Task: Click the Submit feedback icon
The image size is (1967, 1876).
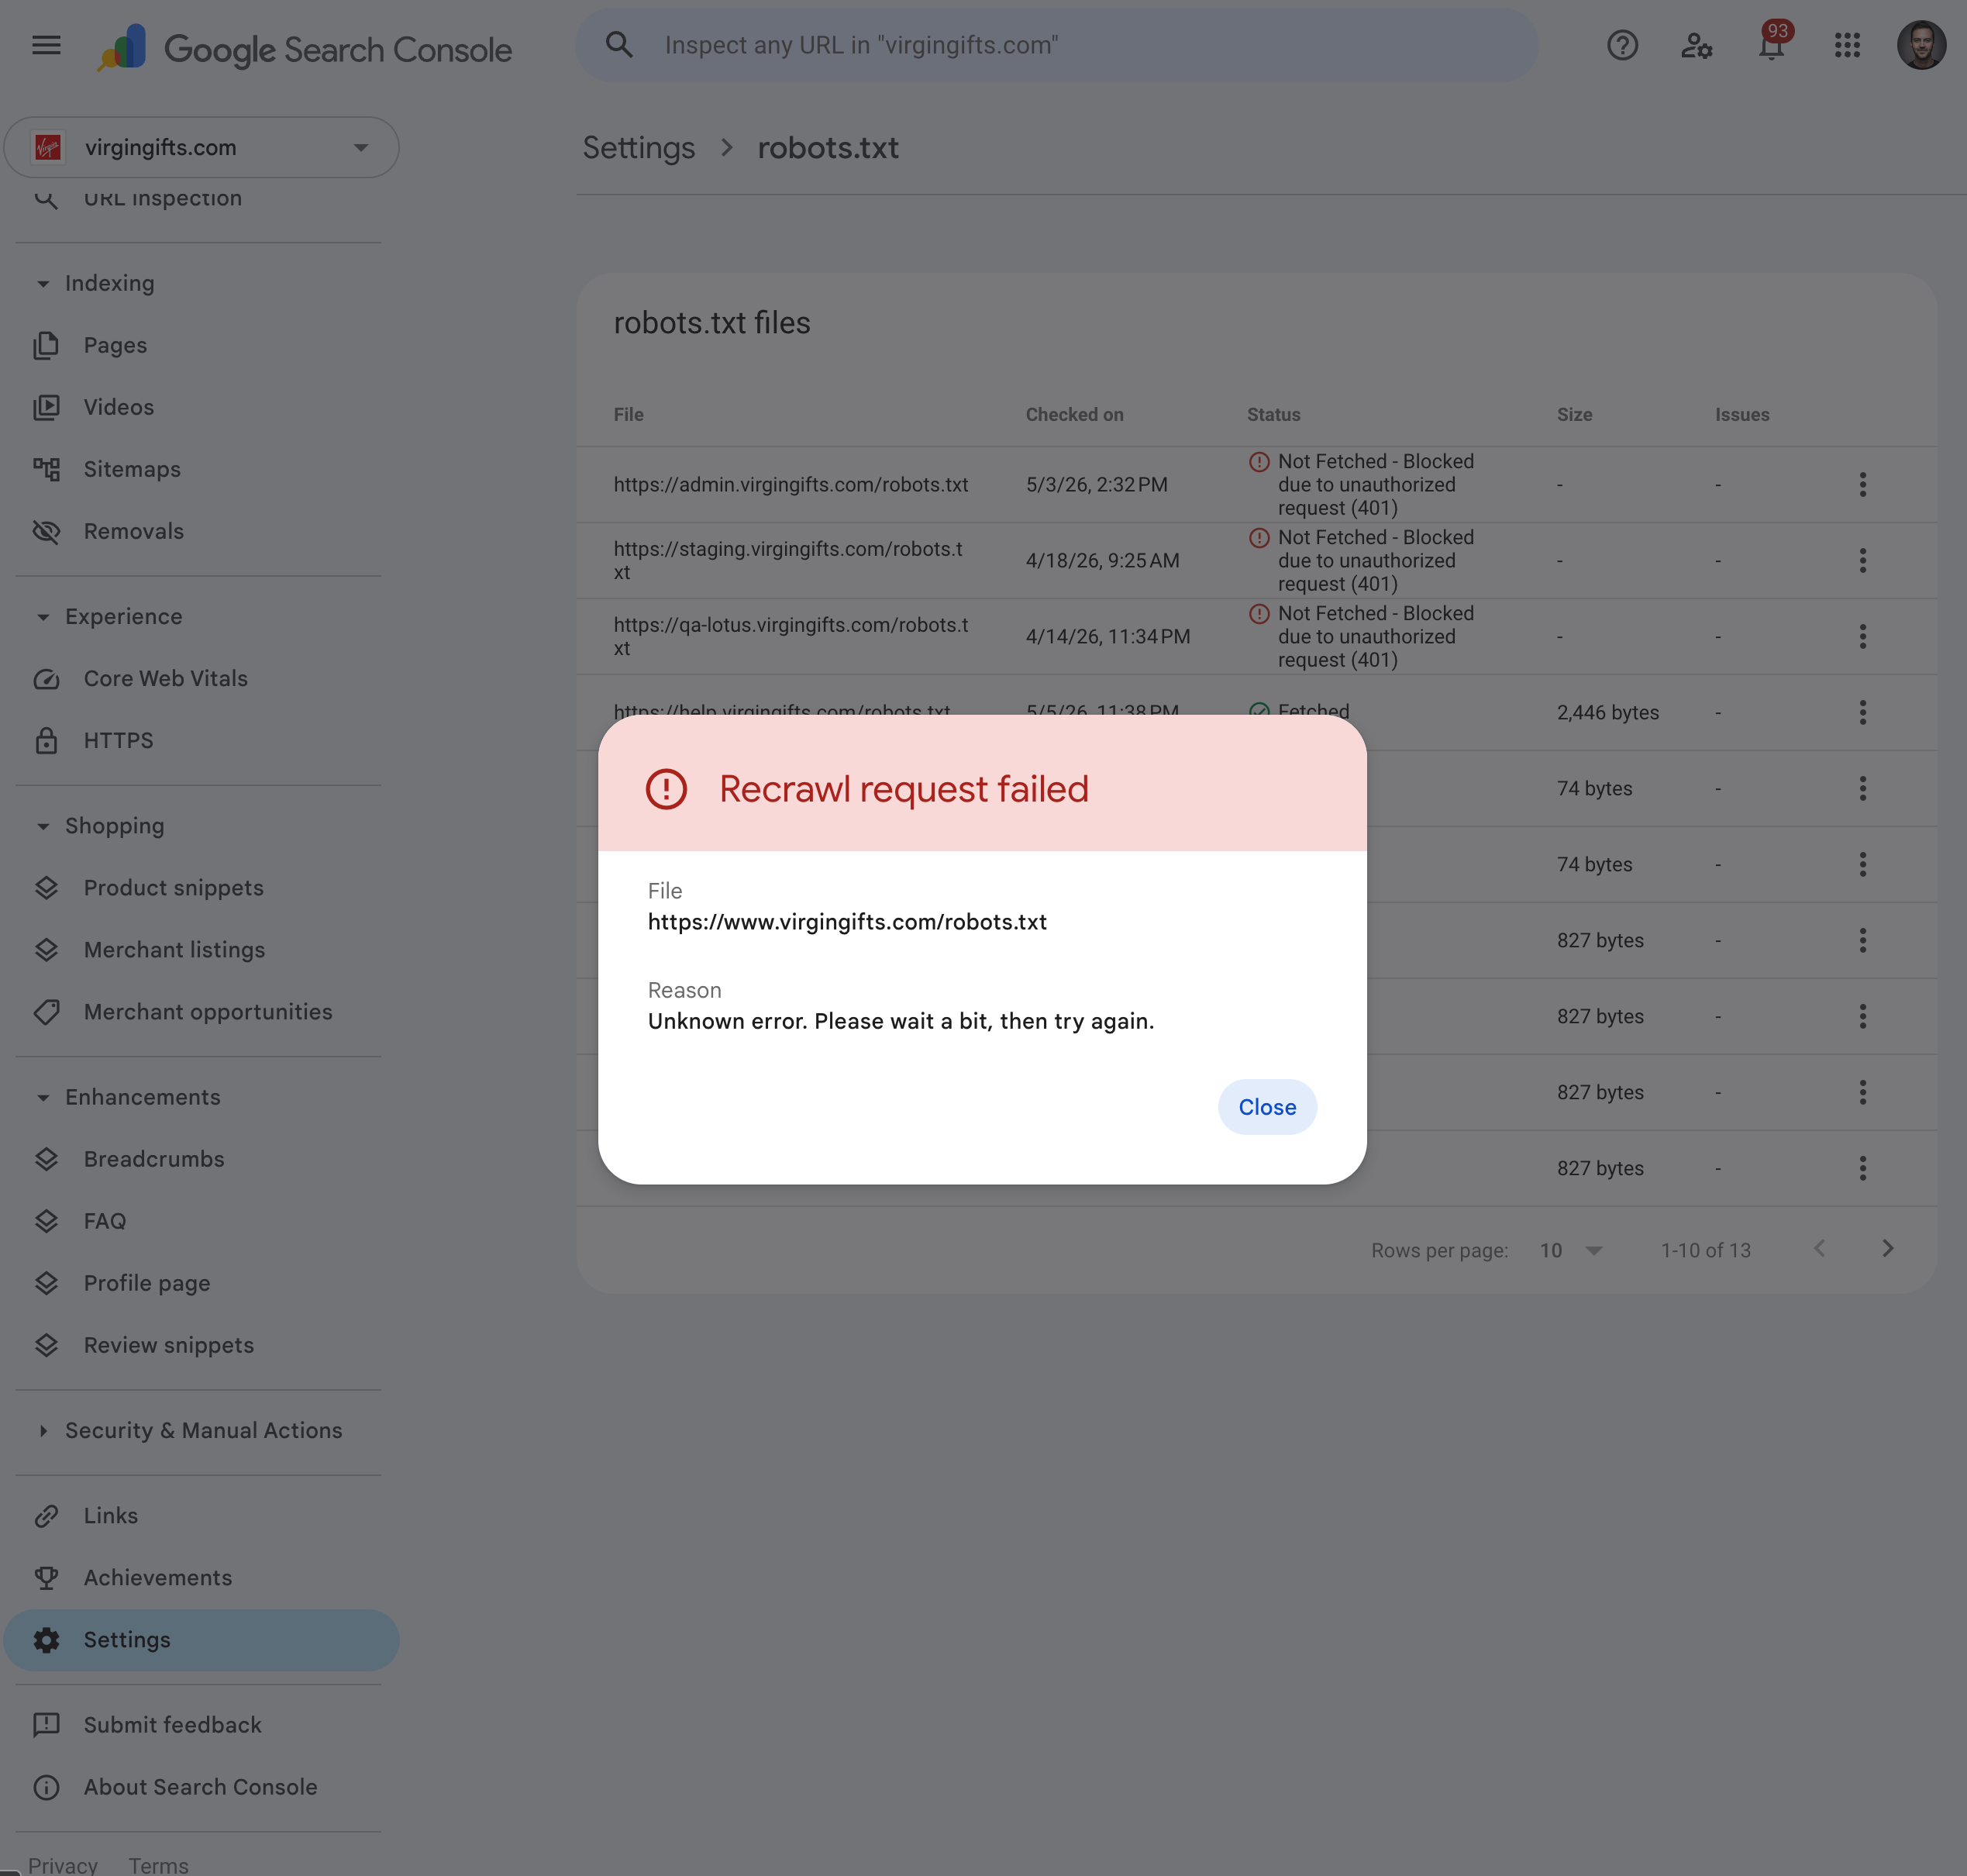Action: (47, 1725)
